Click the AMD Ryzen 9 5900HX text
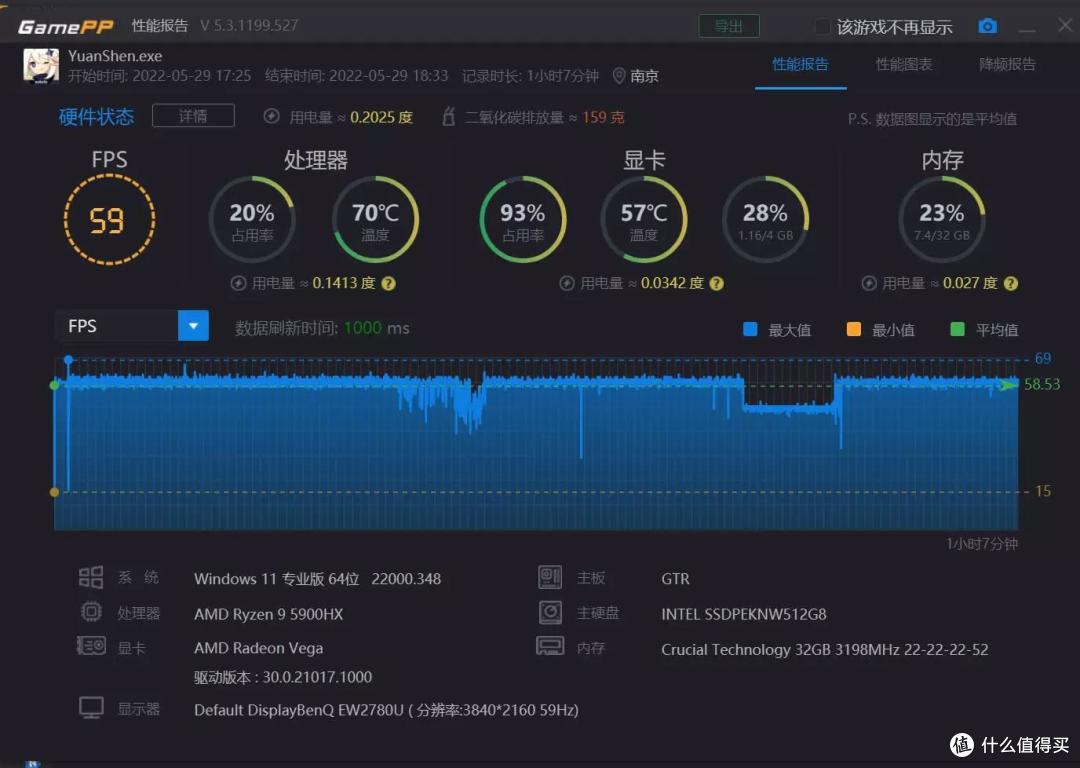The height and width of the screenshot is (768, 1080). 269,614
